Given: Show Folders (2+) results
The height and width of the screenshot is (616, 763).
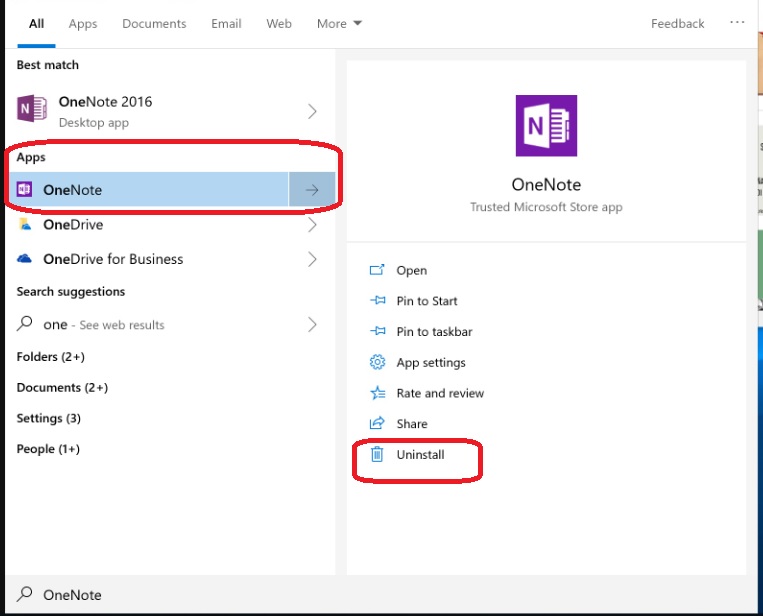Looking at the screenshot, I should click(x=51, y=357).
